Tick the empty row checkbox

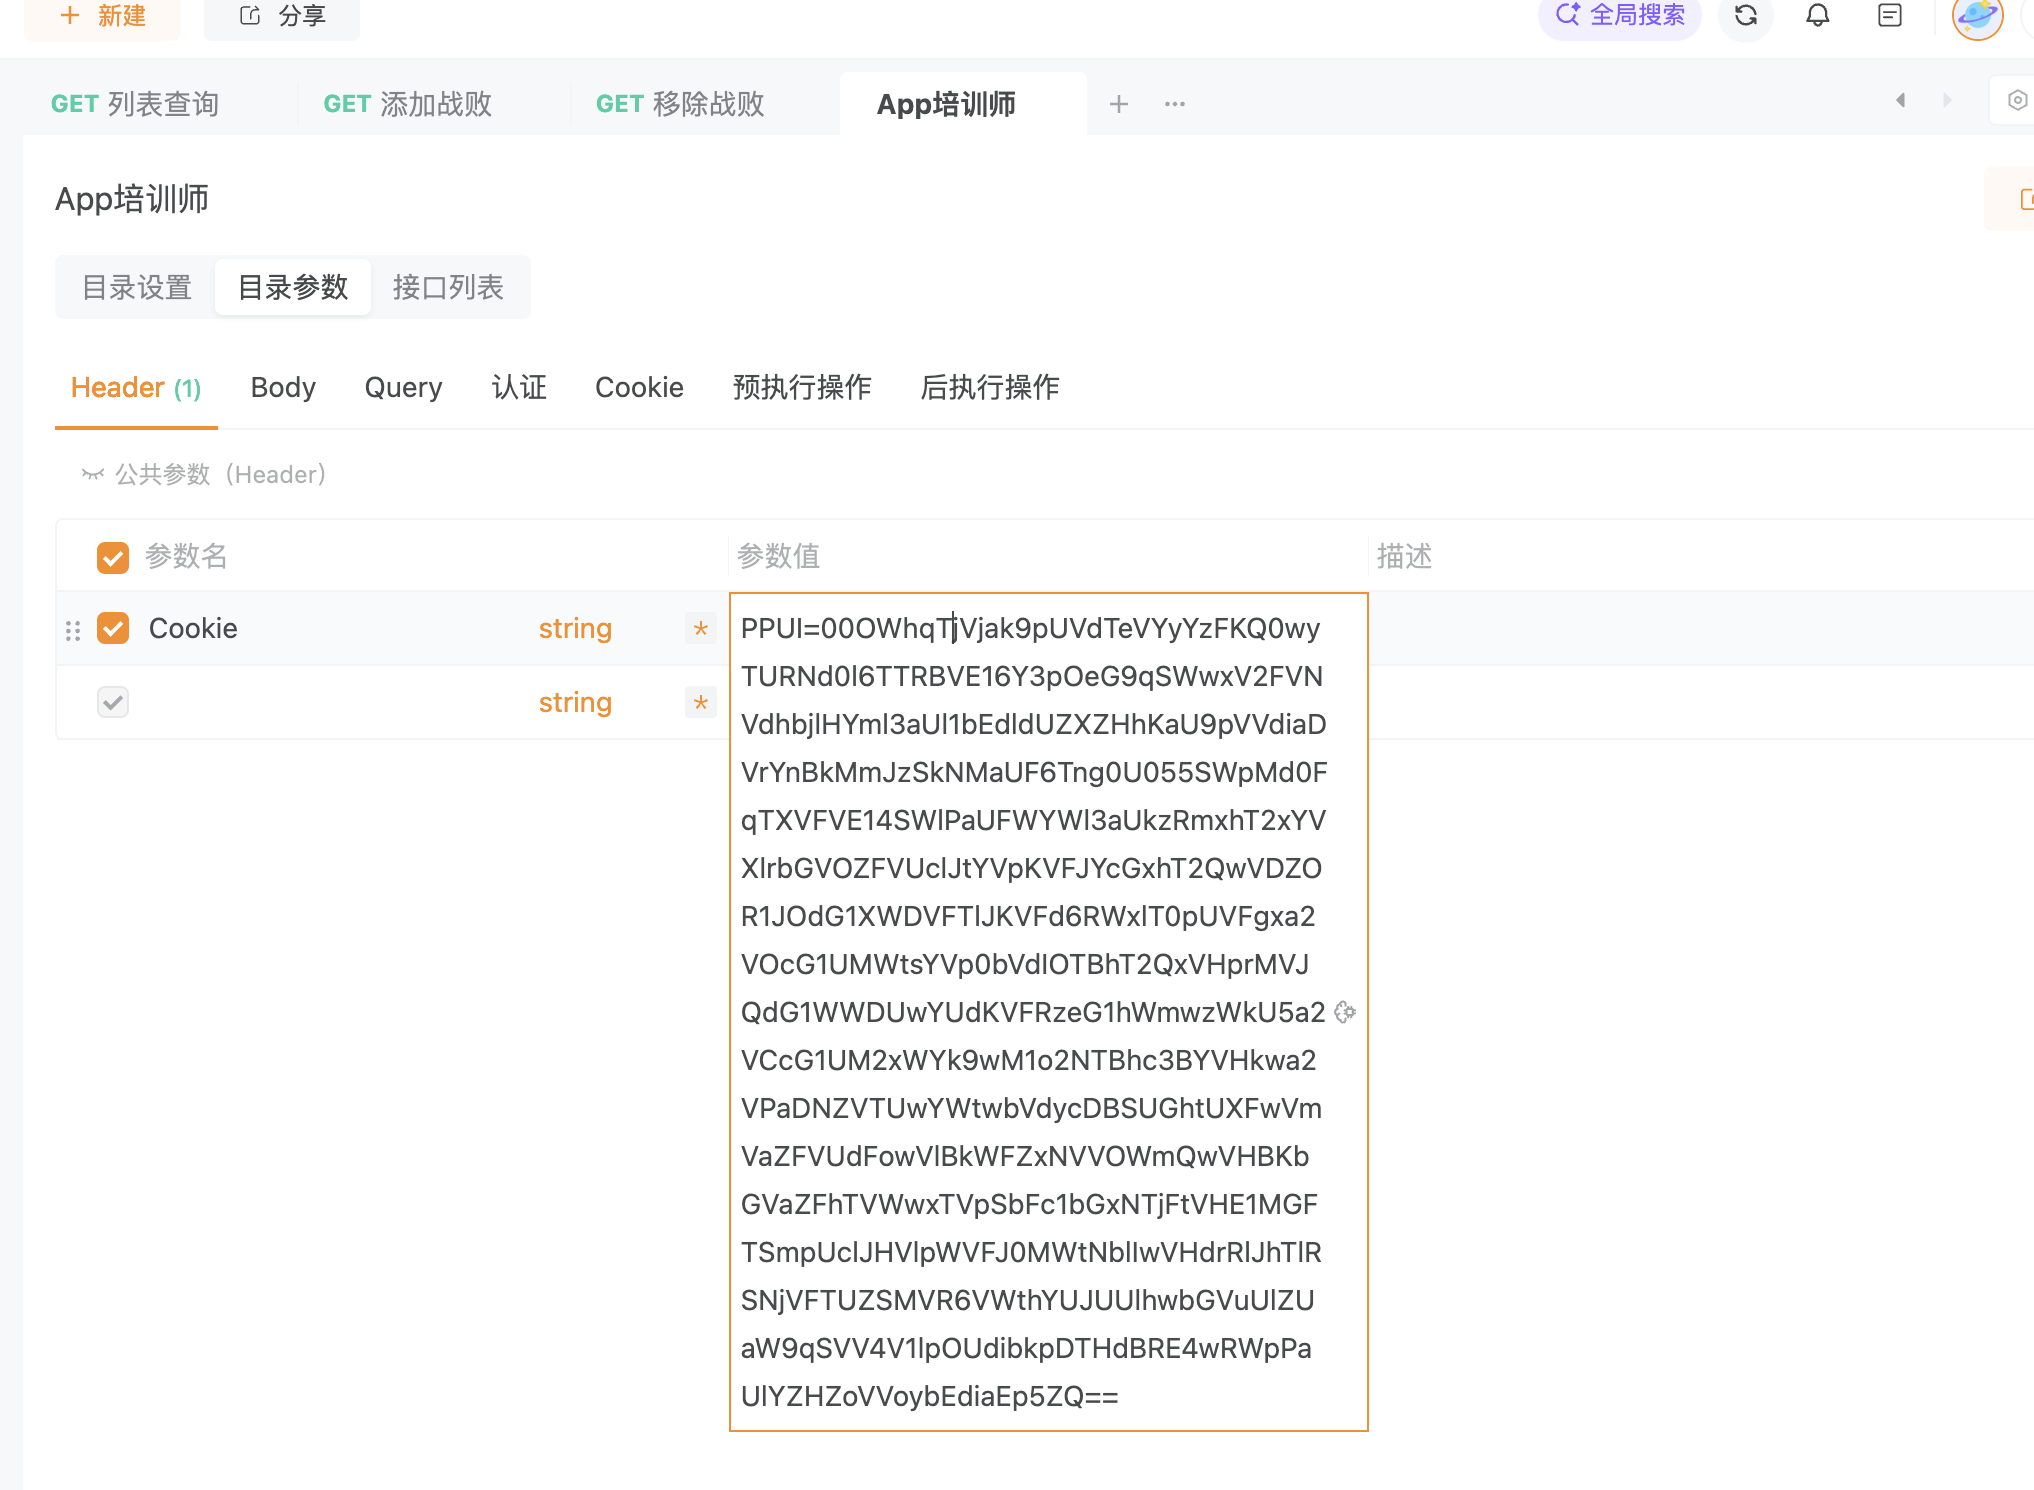pyautogui.click(x=113, y=702)
